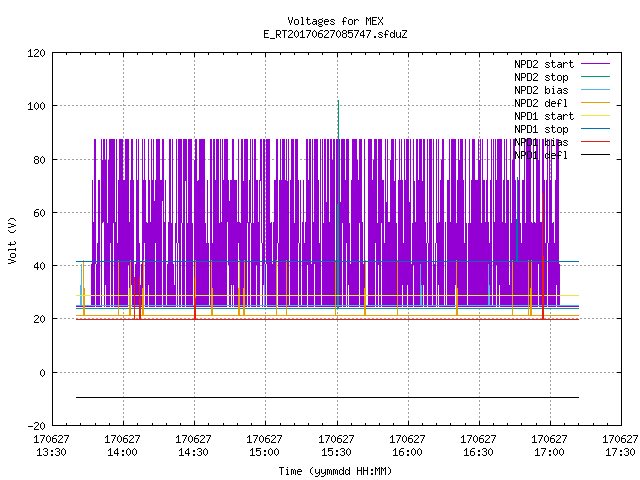Viewport: 640px width, 480px height.
Task: Click the y-axis tick value 80
Action: pyautogui.click(x=39, y=160)
